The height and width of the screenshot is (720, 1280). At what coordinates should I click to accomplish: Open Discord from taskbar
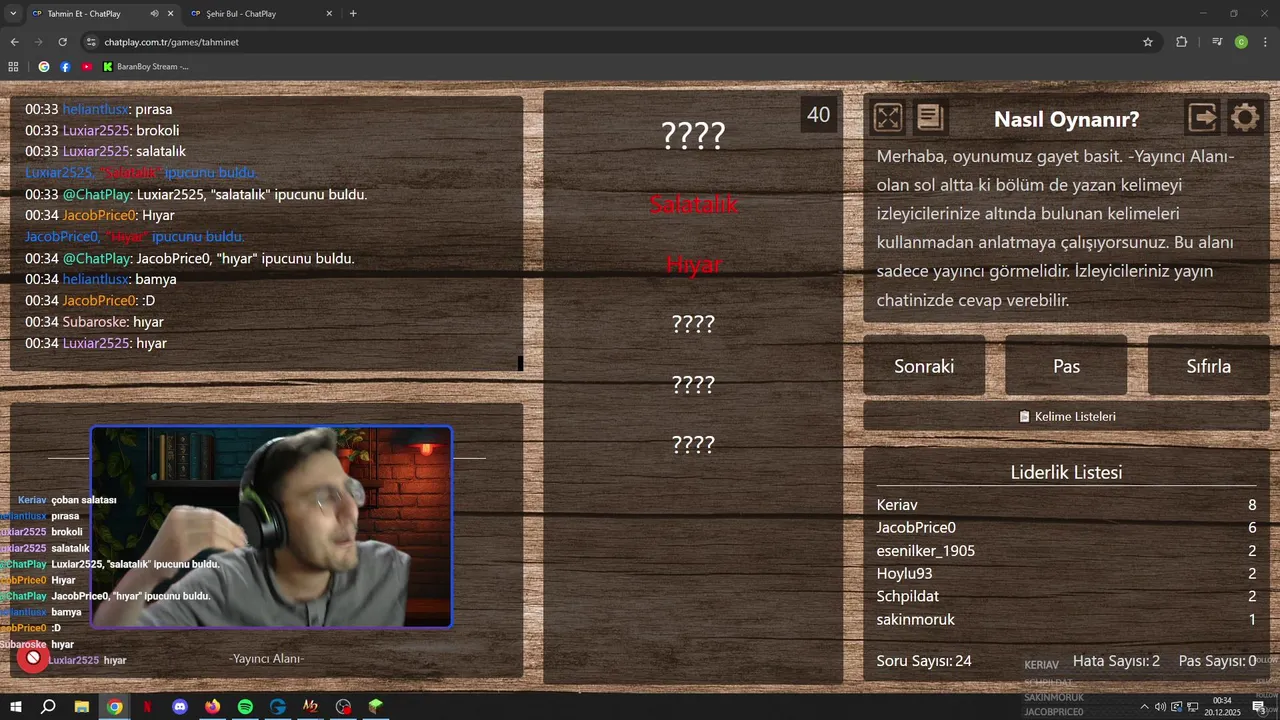click(180, 707)
